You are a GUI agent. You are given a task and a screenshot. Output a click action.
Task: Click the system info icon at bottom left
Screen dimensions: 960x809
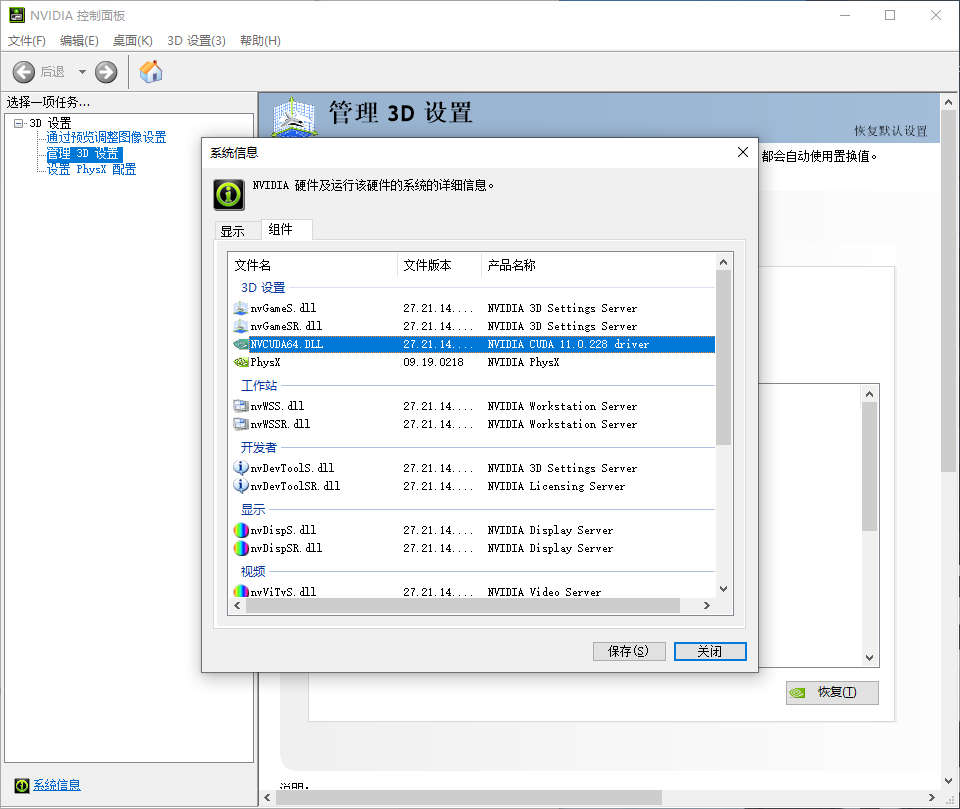(22, 785)
